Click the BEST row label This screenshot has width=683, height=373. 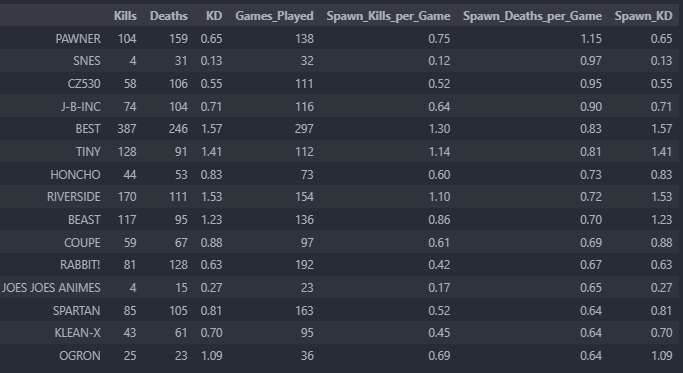88,129
